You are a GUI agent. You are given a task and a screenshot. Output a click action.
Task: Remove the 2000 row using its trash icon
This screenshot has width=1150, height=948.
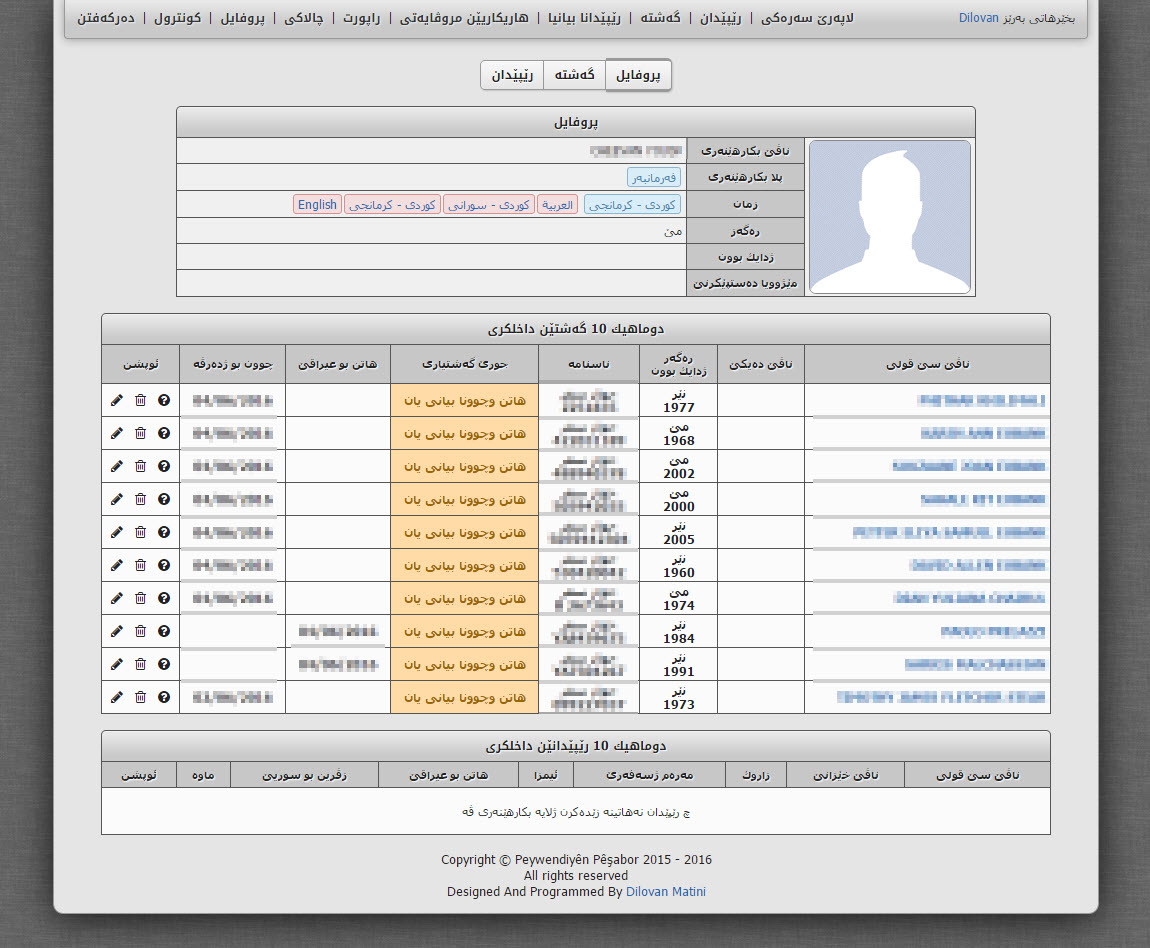[x=140, y=499]
